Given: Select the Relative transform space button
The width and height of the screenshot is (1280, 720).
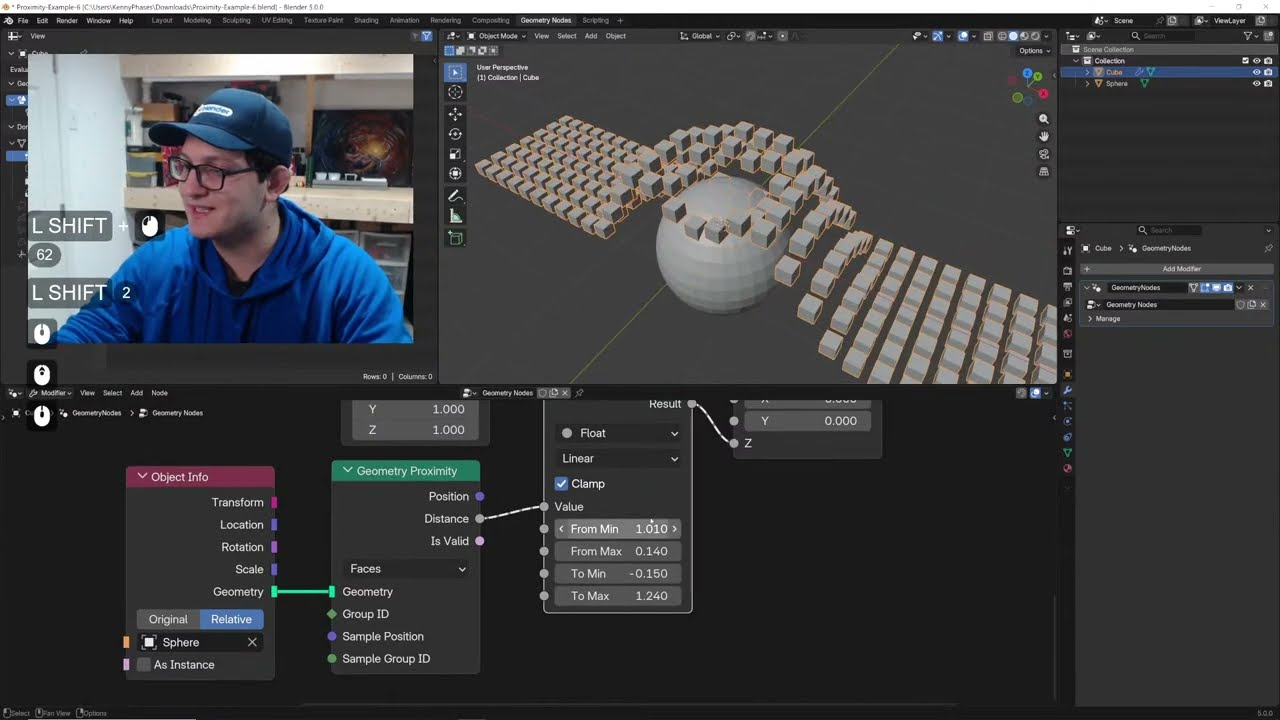Looking at the screenshot, I should 231,619.
